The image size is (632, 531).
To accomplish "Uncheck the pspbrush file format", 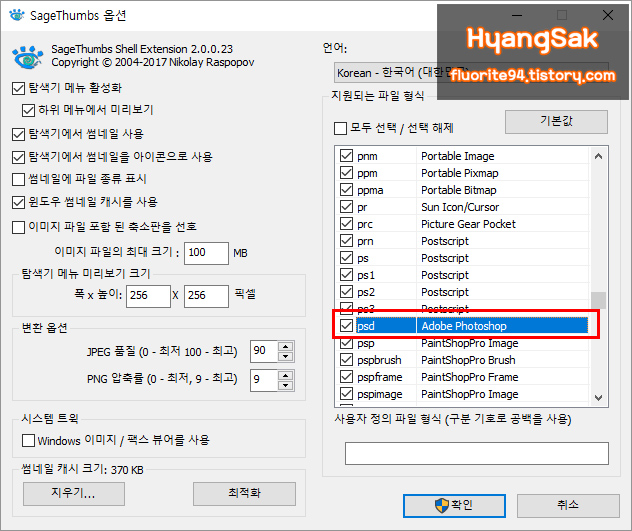I will [x=346, y=360].
